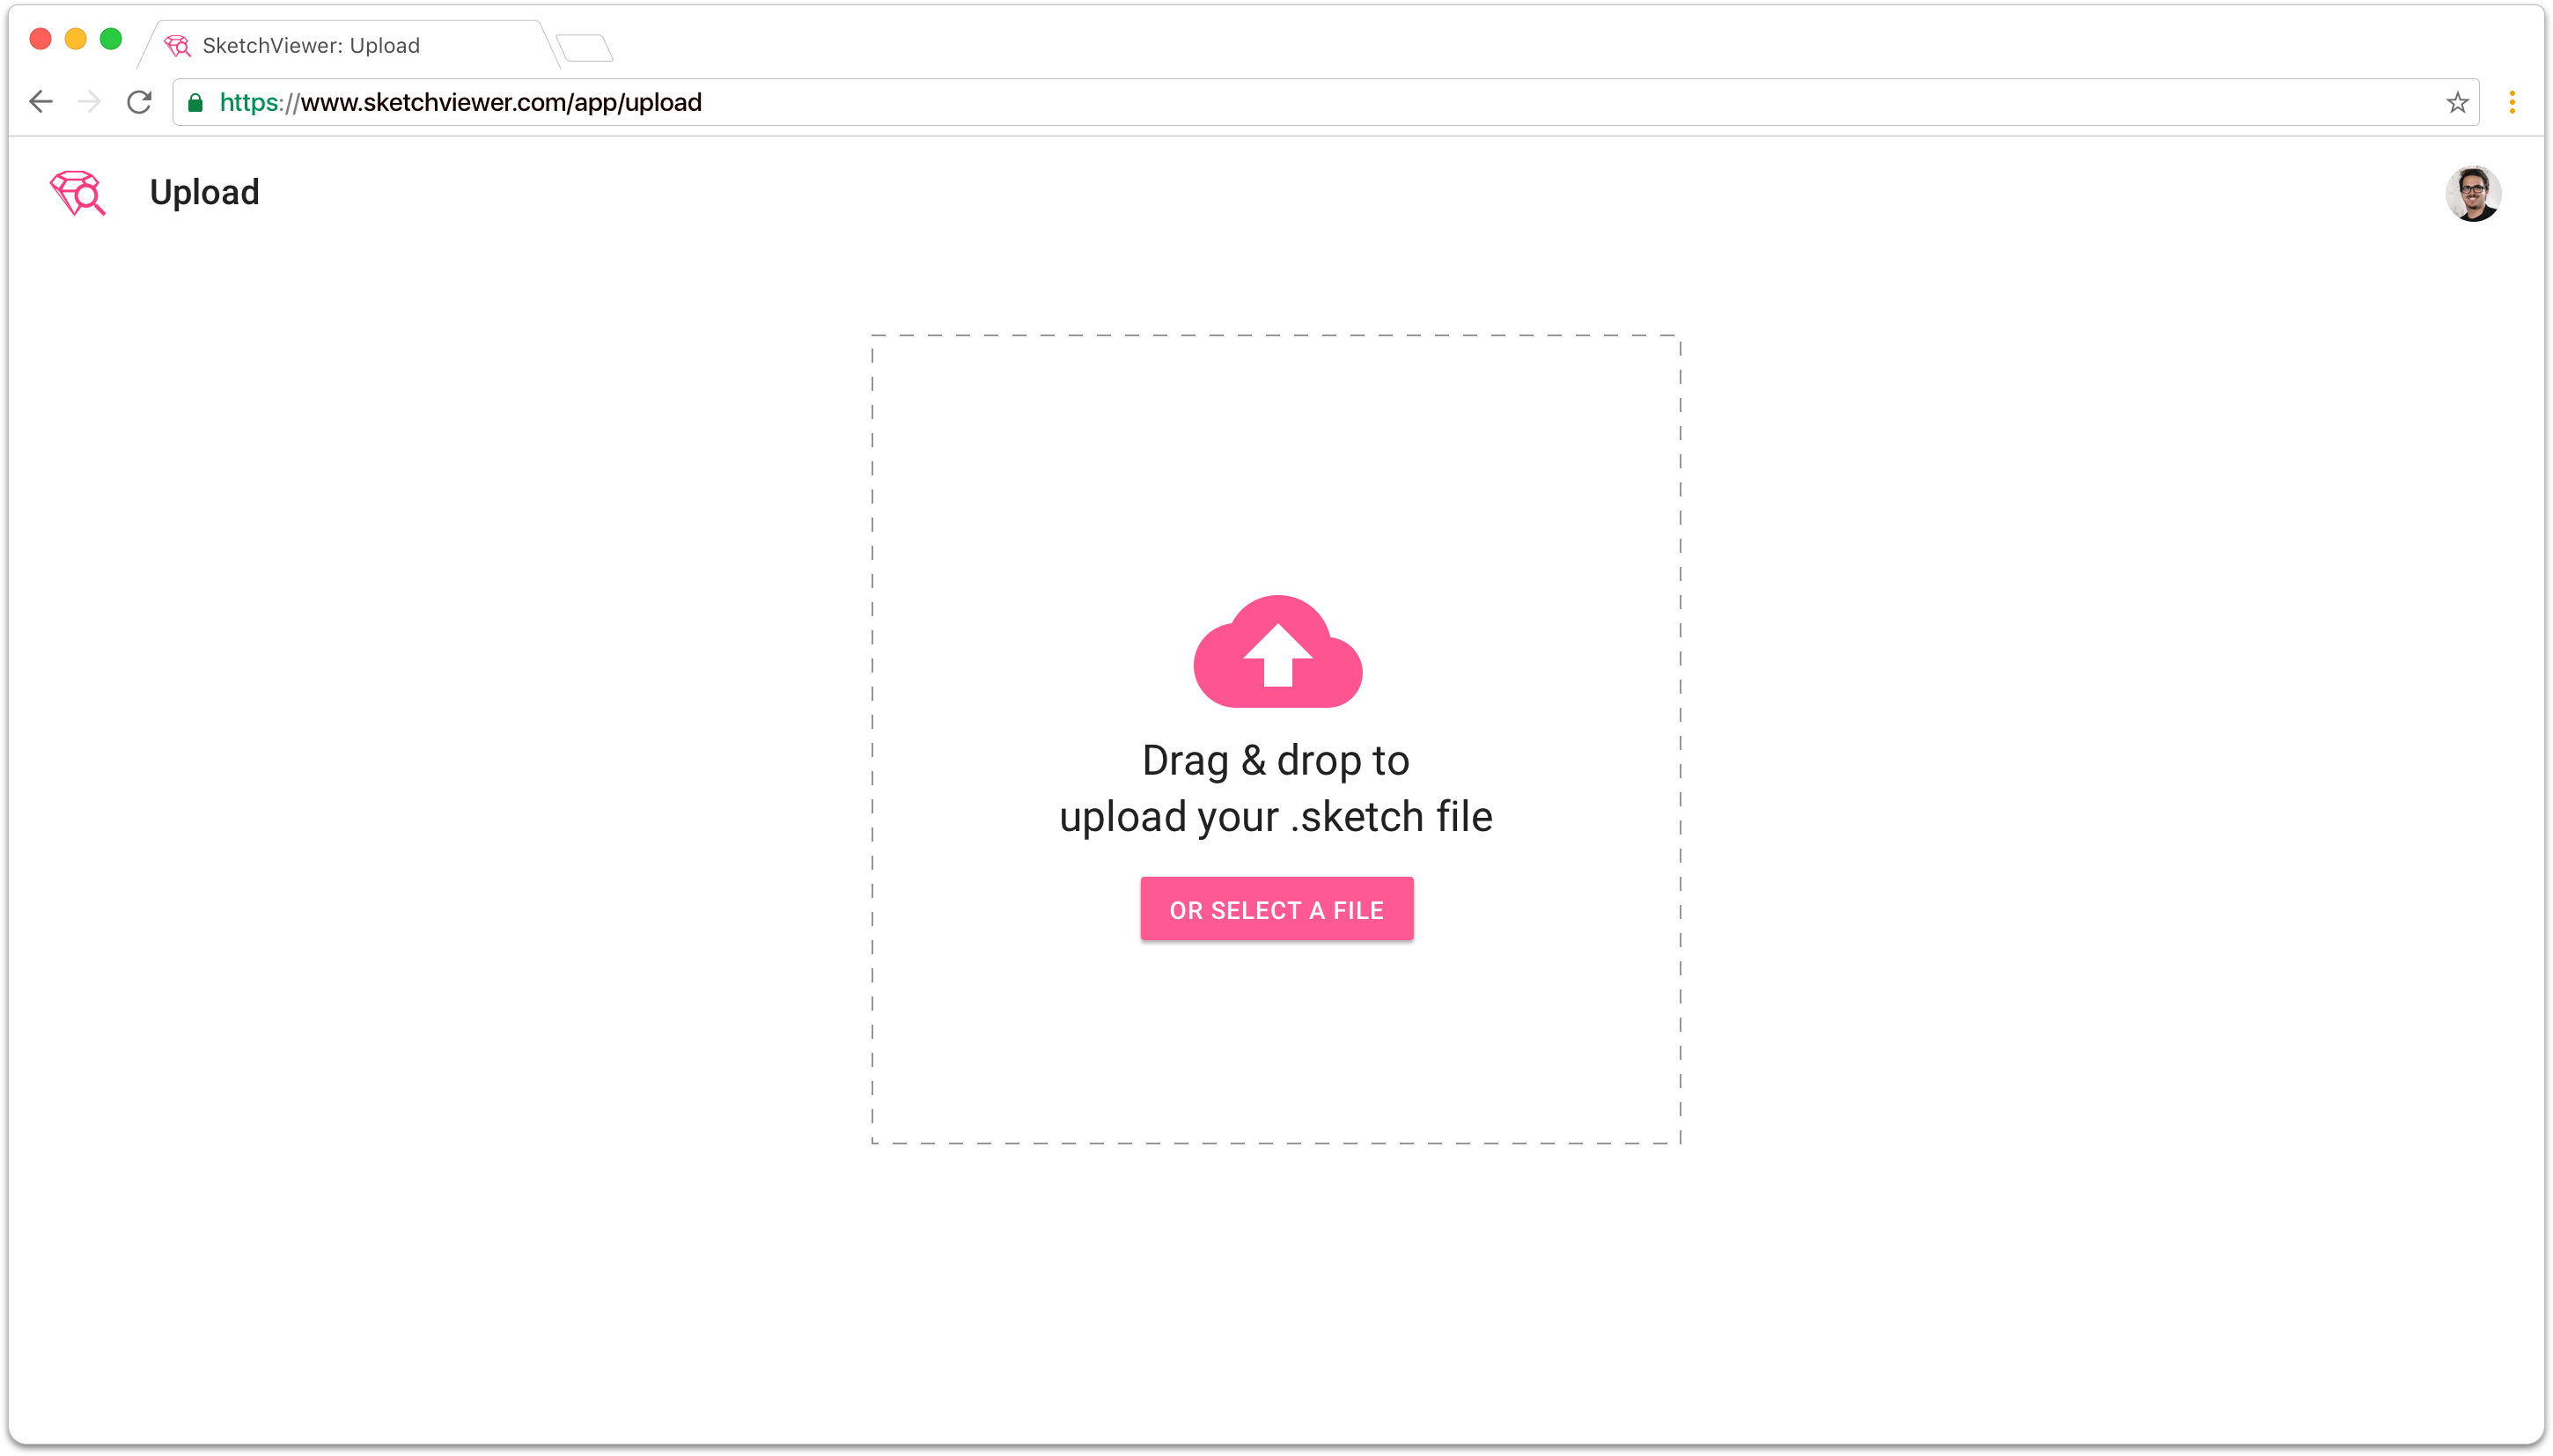
Task: Close the window with red button
Action: coord(40,39)
